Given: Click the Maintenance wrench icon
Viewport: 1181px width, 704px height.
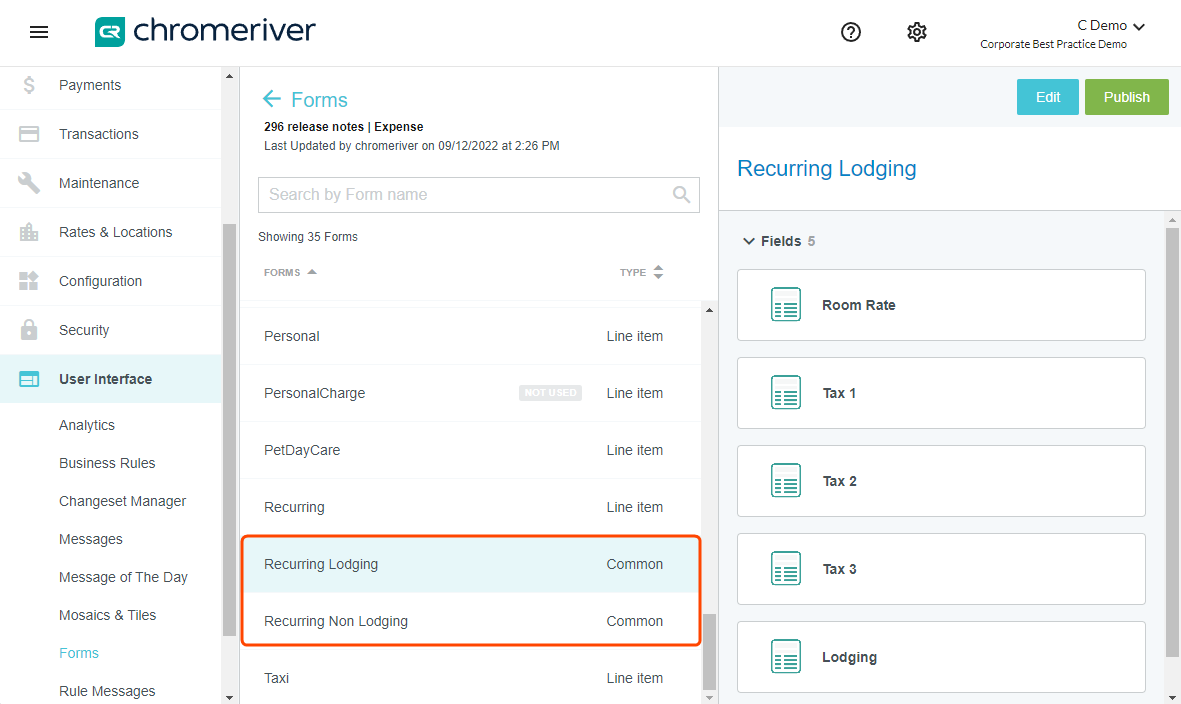Looking at the screenshot, I should [29, 183].
